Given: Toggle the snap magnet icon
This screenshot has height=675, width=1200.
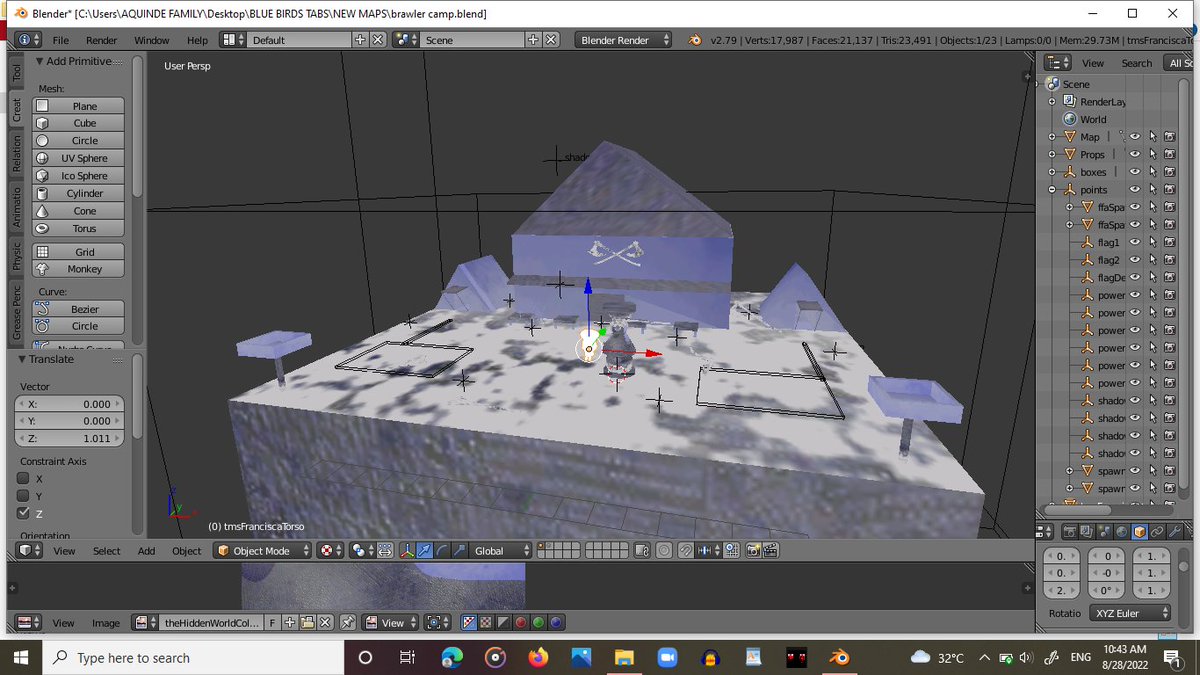Looking at the screenshot, I should click(685, 551).
